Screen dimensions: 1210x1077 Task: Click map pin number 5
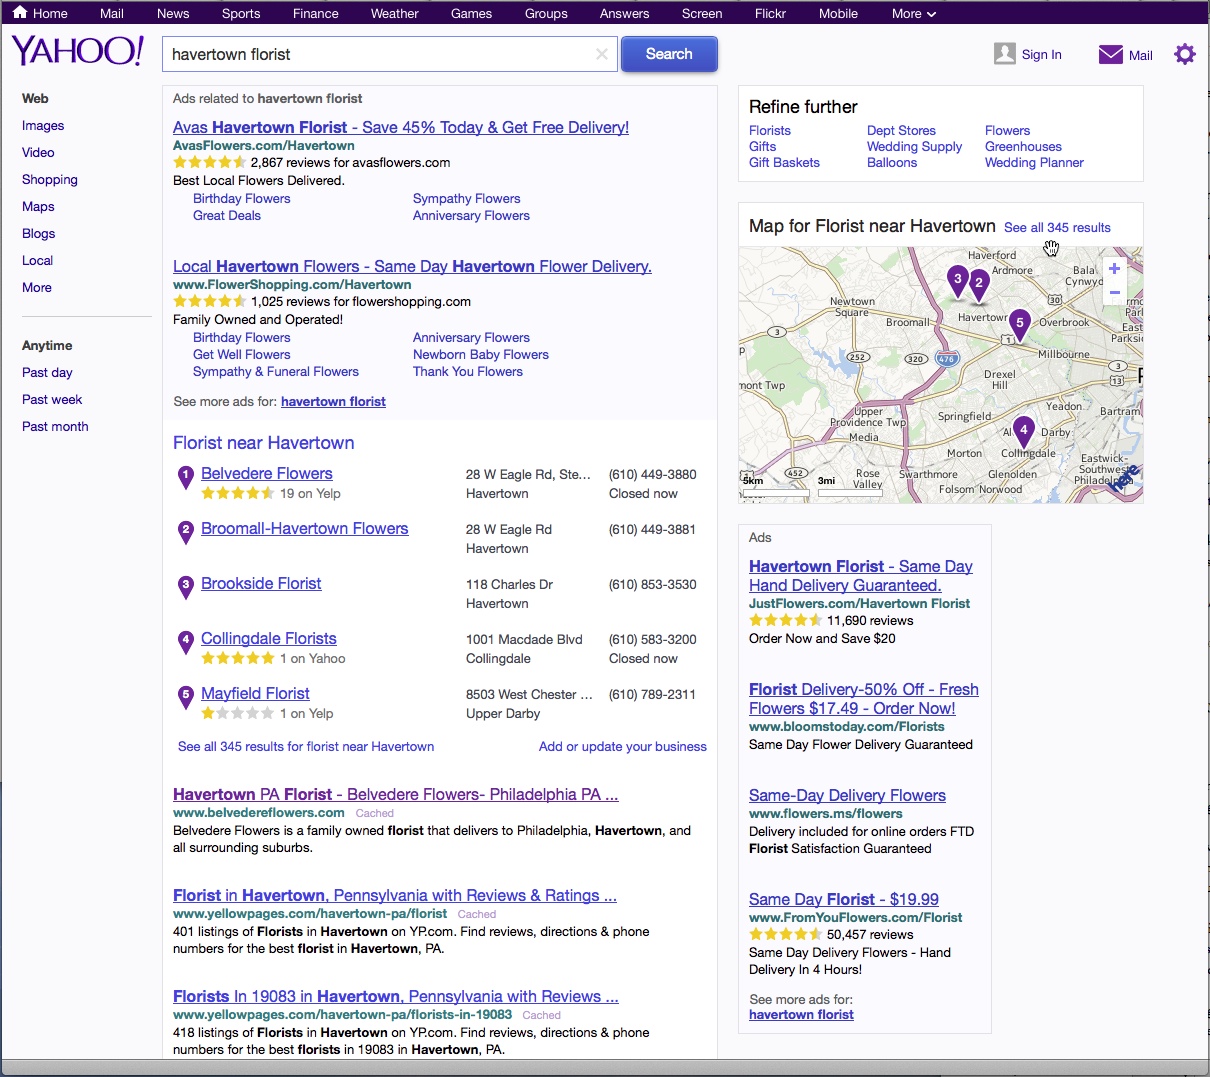[x=1020, y=325]
